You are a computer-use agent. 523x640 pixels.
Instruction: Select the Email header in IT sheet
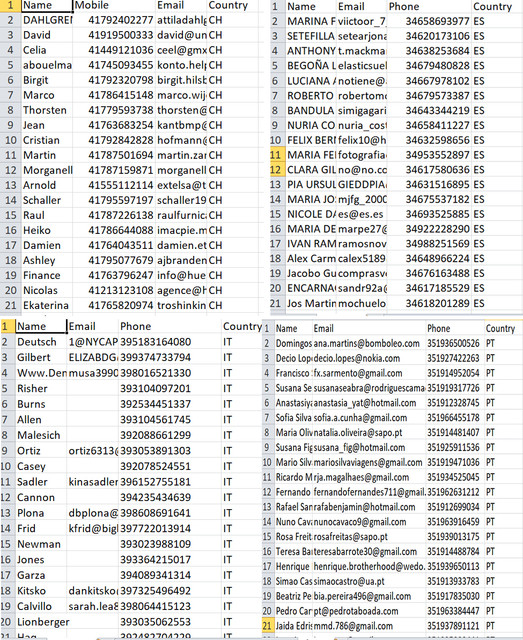[x=92, y=327]
